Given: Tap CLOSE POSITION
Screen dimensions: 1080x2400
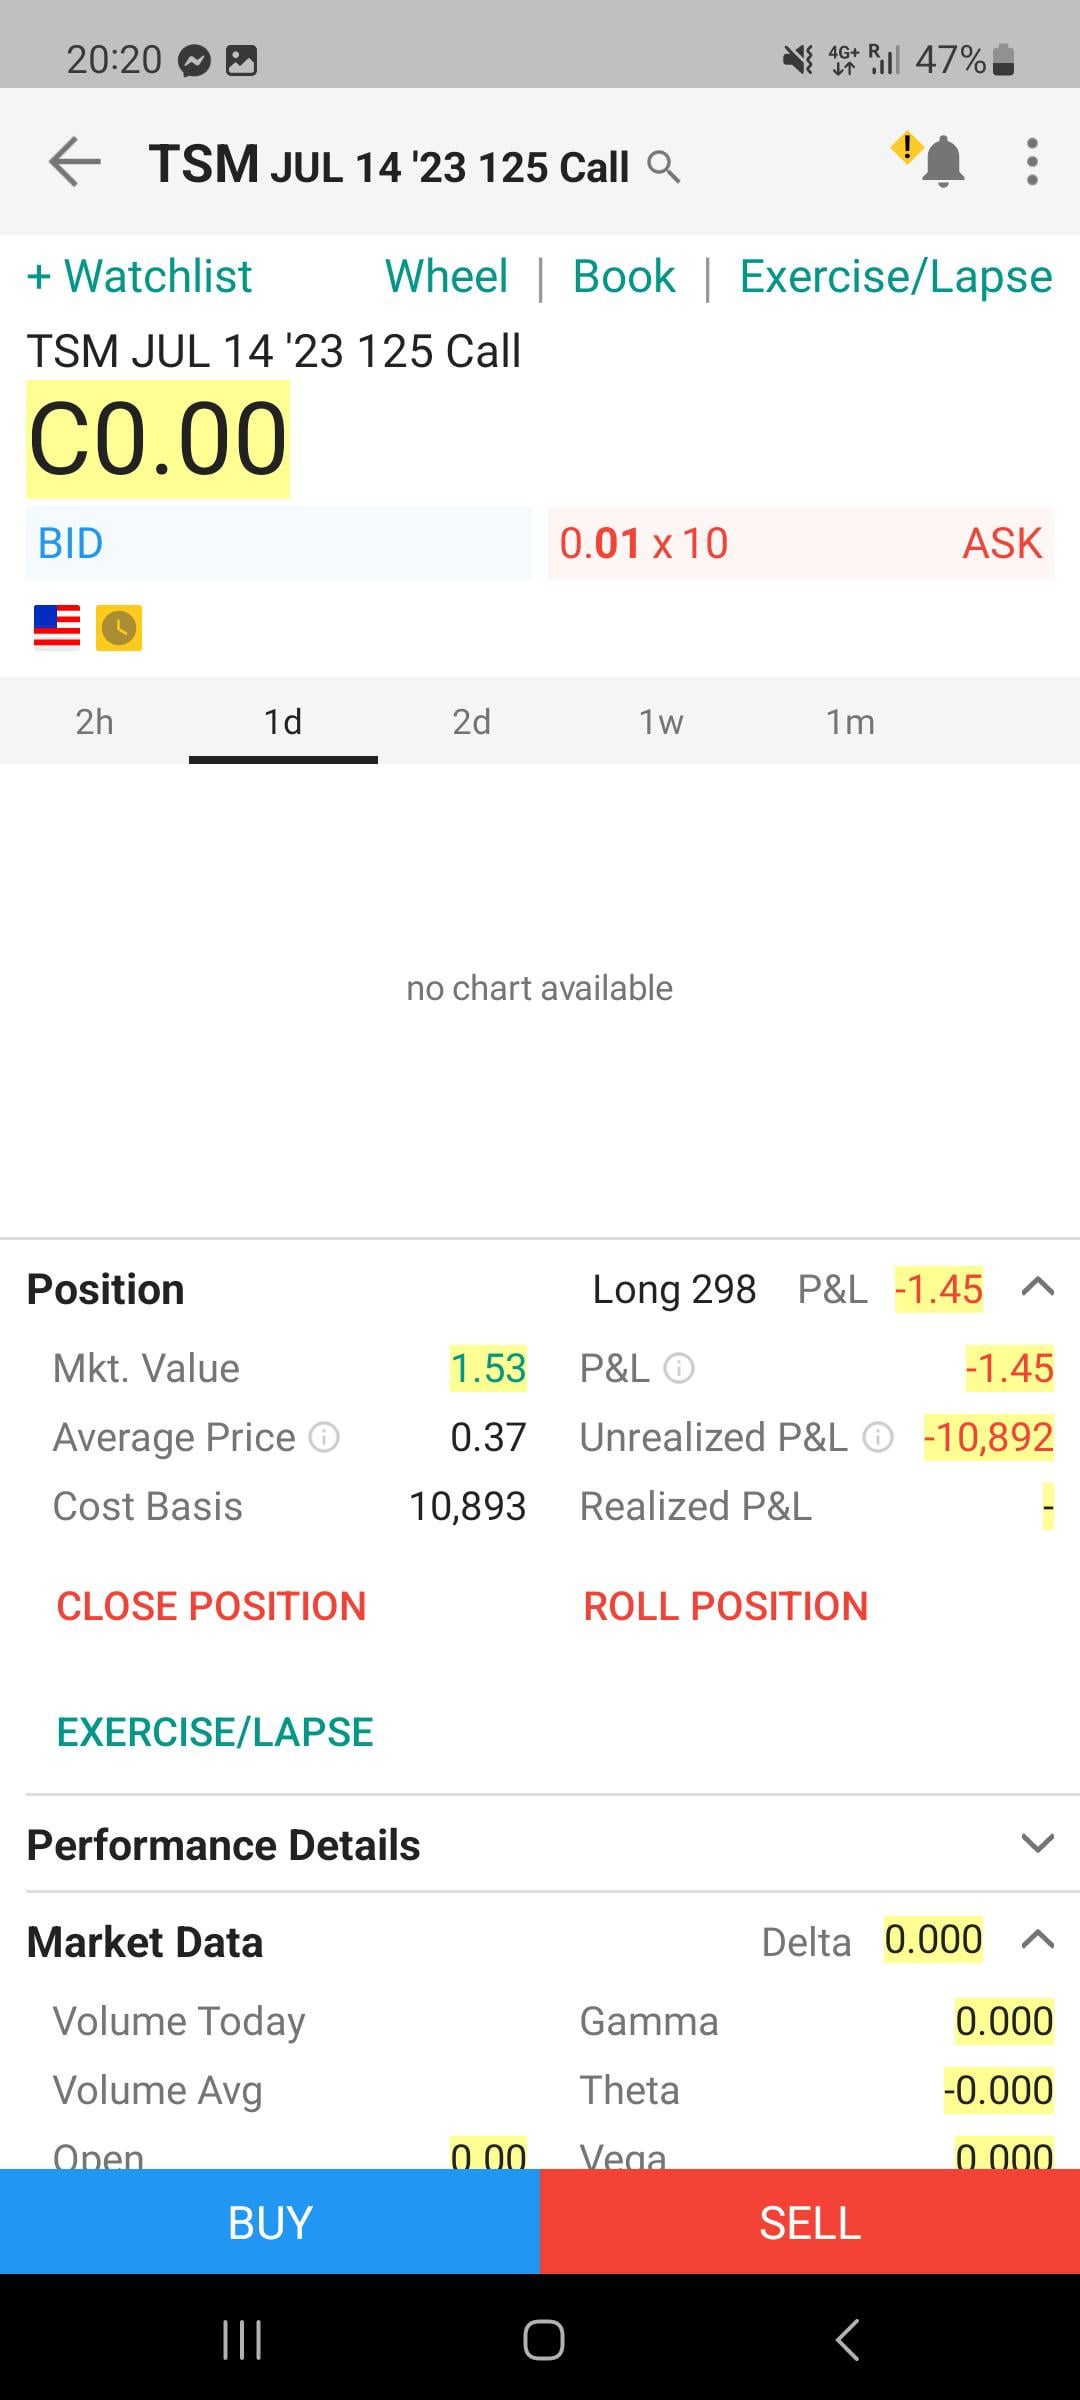Looking at the screenshot, I should pos(211,1606).
